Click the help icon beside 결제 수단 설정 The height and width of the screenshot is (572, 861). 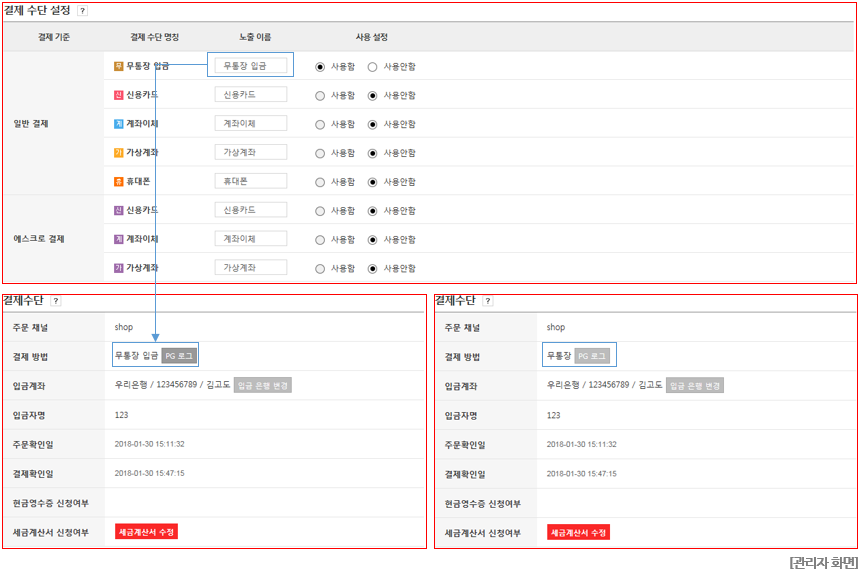[x=82, y=11]
